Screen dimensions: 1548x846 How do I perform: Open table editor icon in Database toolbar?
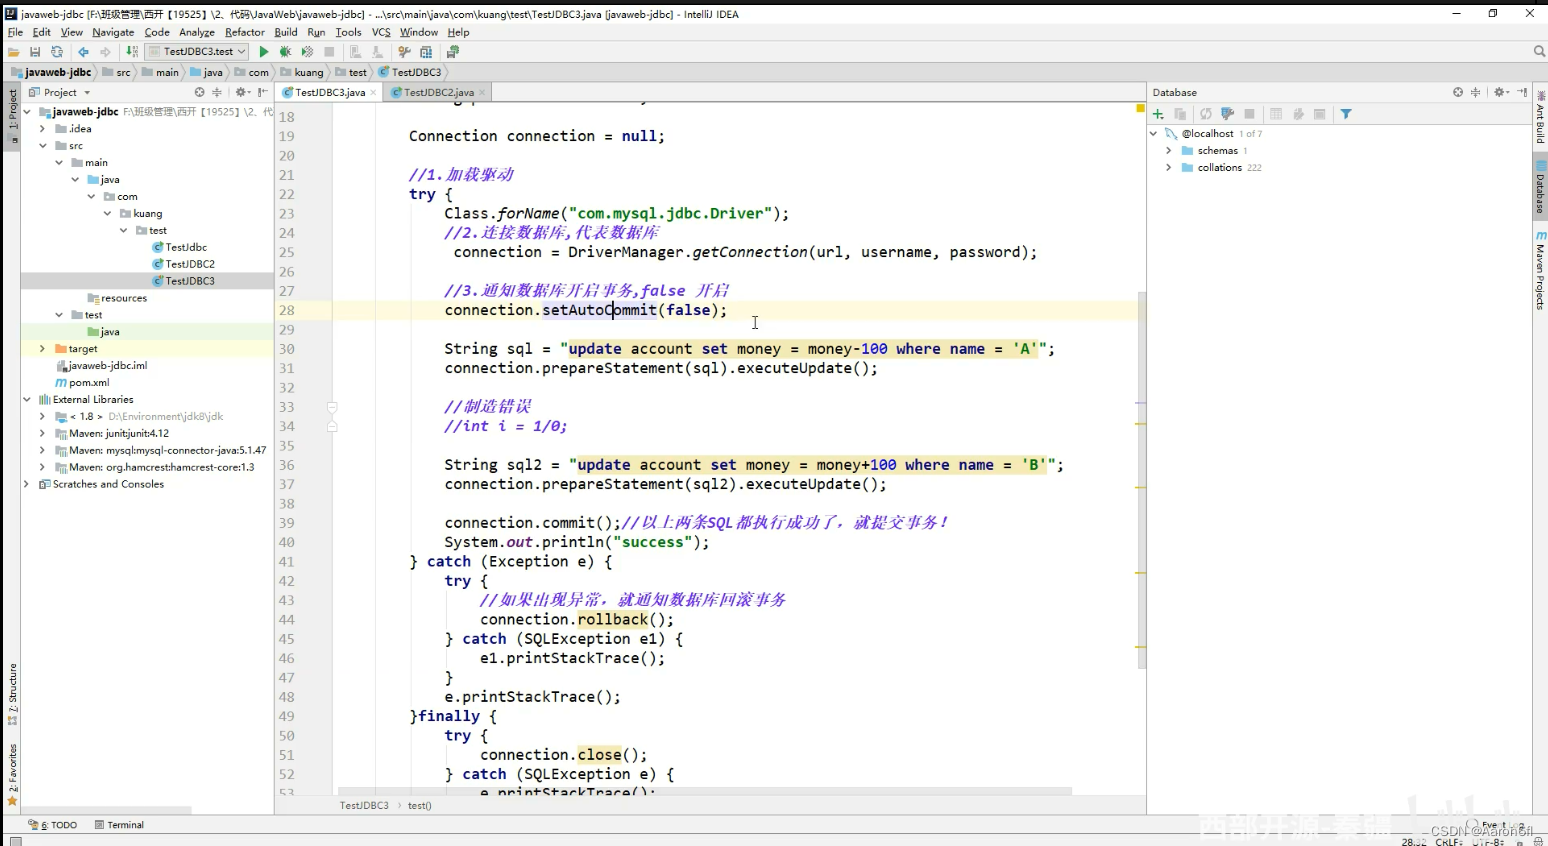[1276, 114]
